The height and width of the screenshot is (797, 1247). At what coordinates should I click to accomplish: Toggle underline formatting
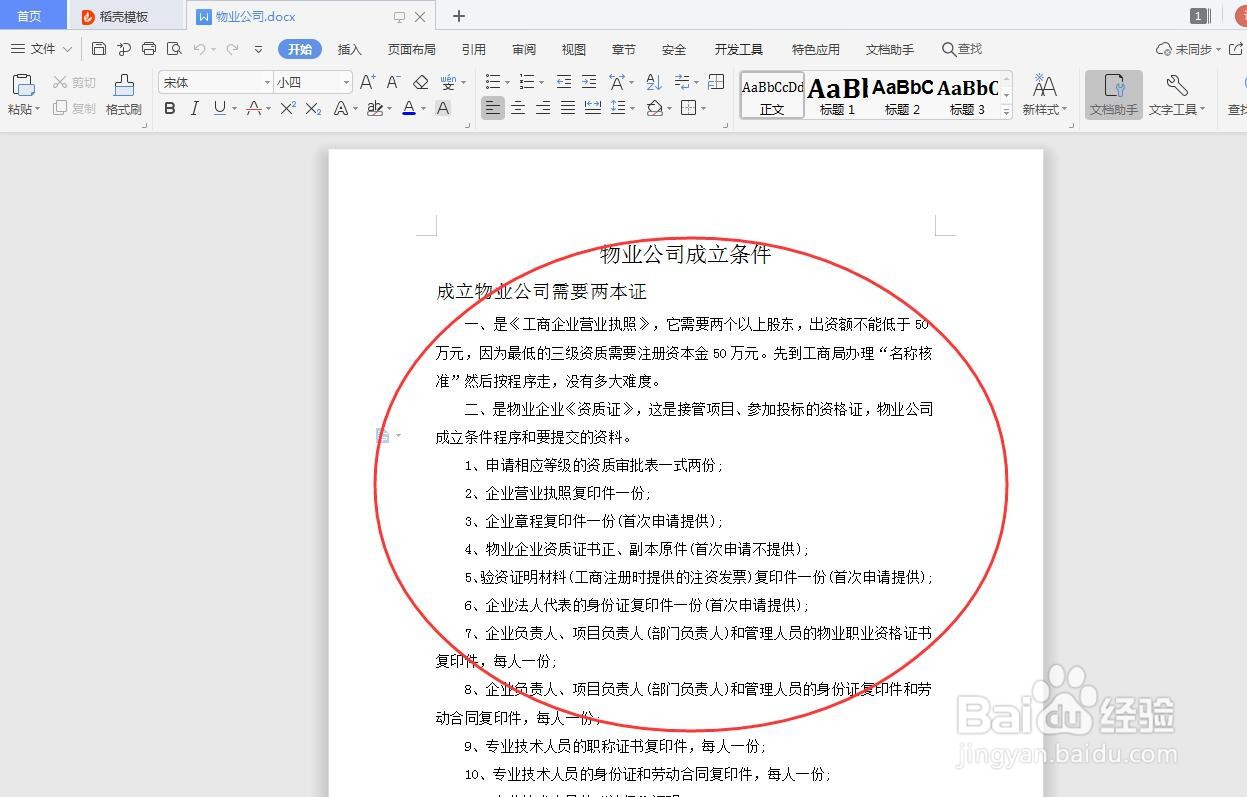tap(219, 109)
